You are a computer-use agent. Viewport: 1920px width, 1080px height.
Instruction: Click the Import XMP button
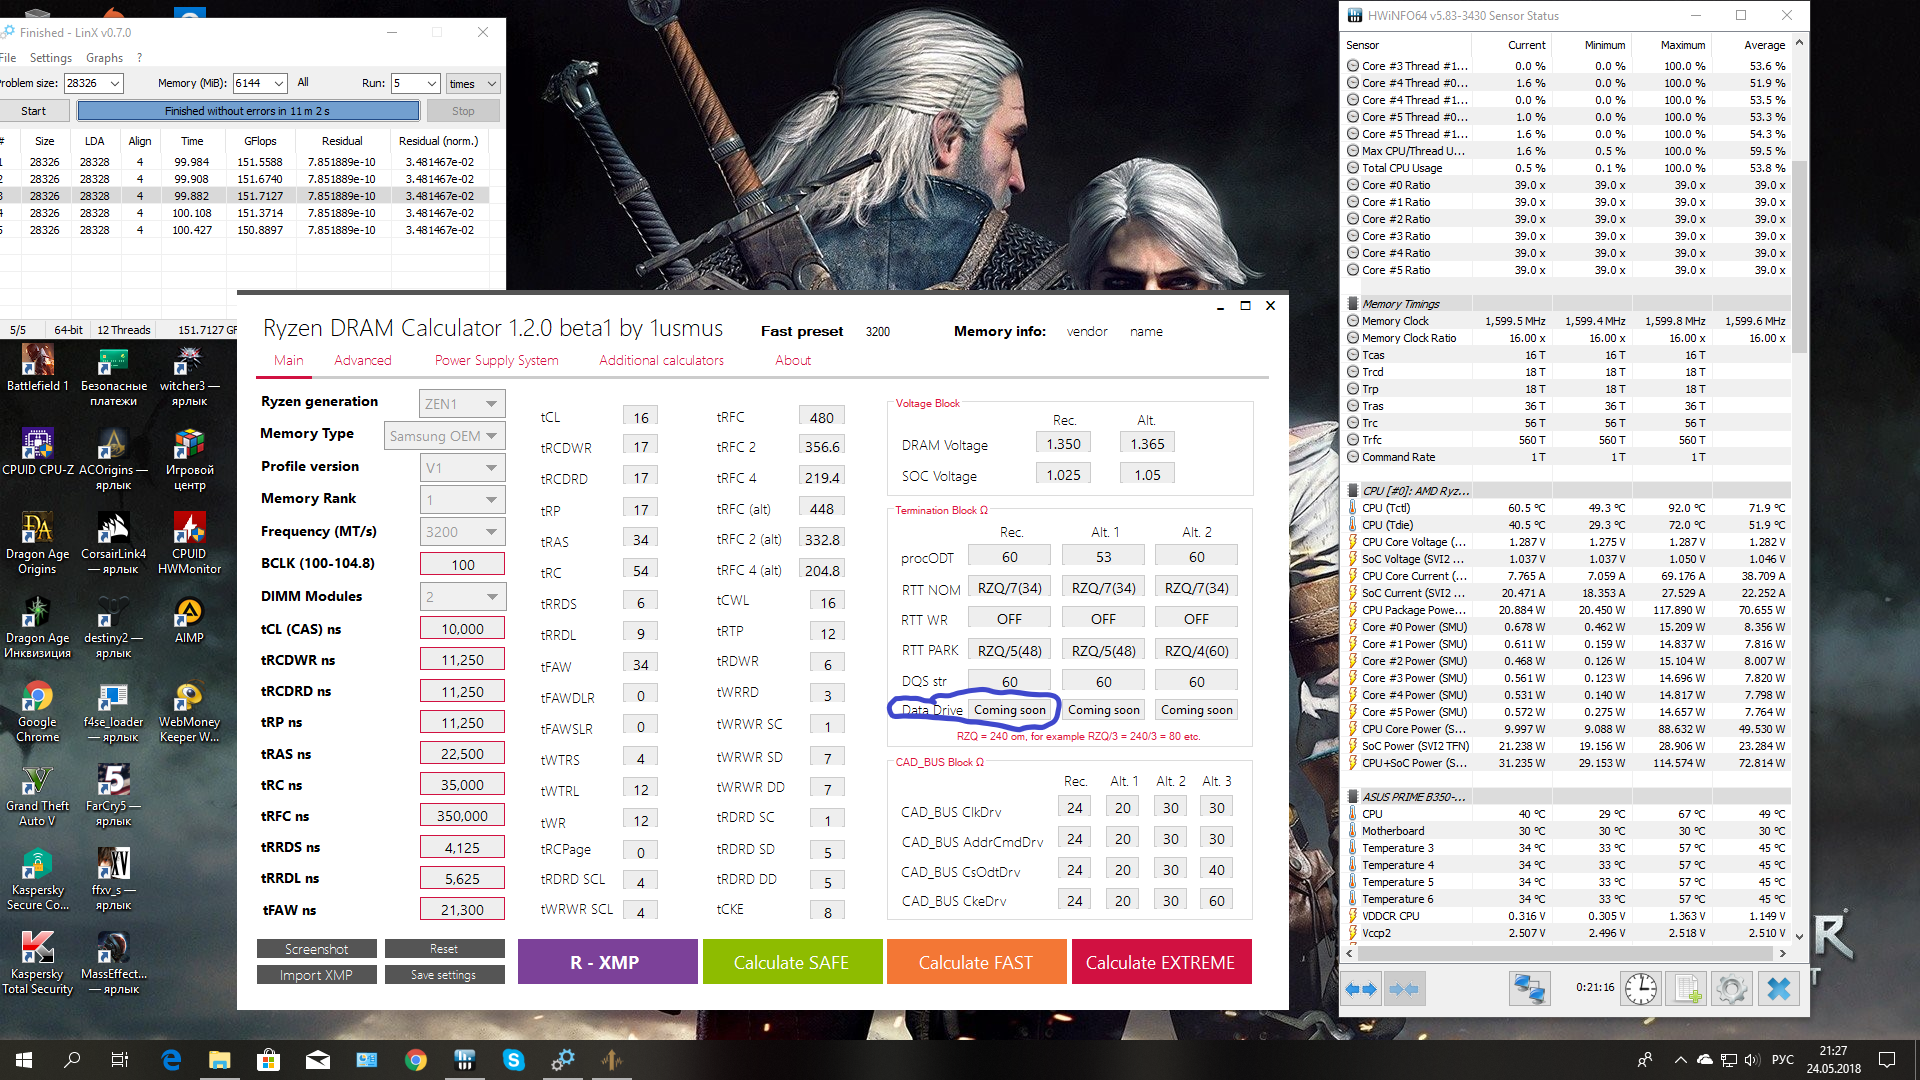coord(316,975)
